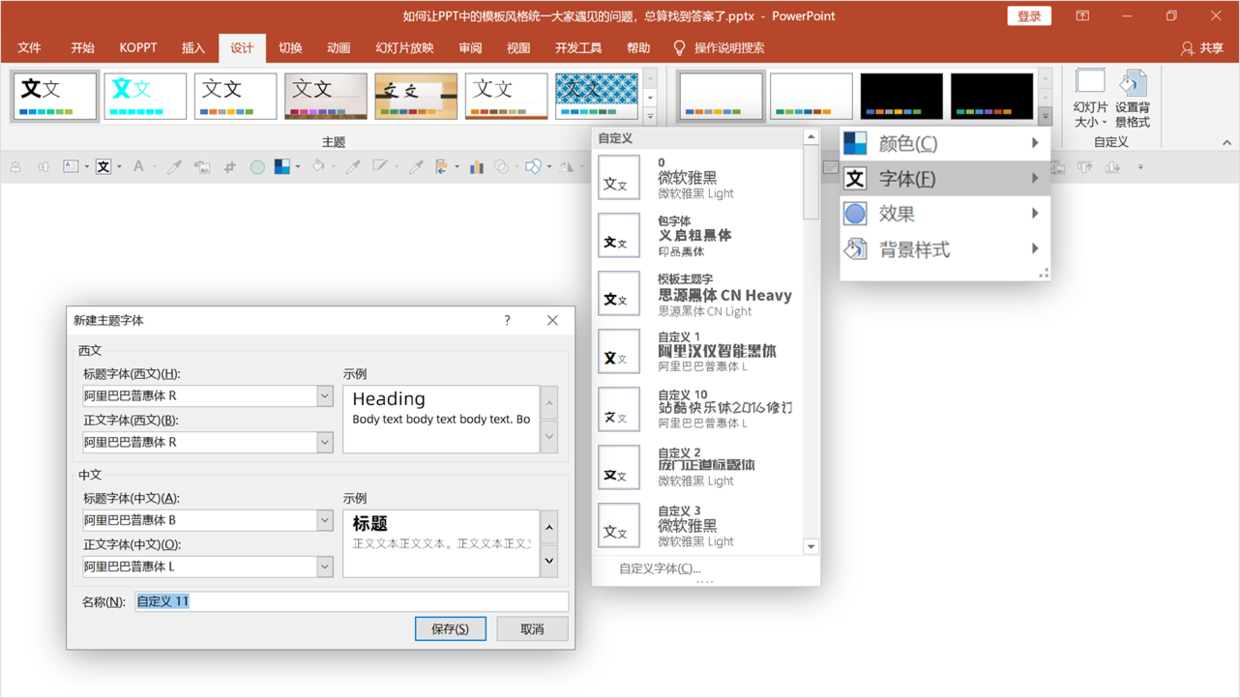The width and height of the screenshot is (1240, 698).
Task: Click font list scrollbar down arrow
Action: pyautogui.click(x=811, y=547)
